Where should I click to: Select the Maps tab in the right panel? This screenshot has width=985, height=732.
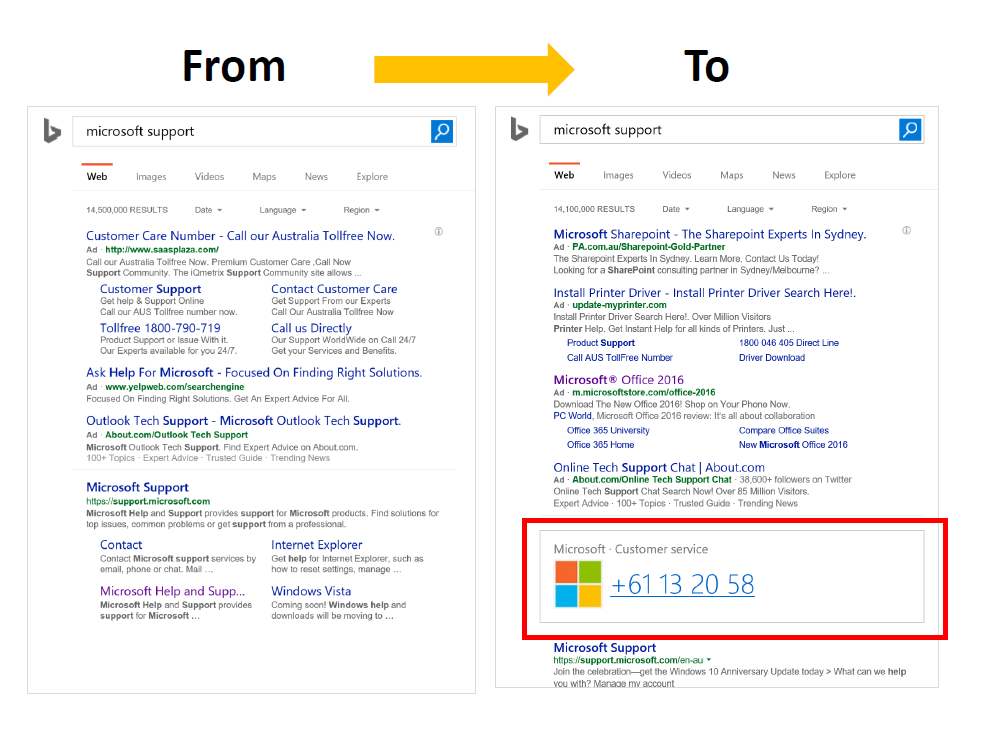(731, 175)
